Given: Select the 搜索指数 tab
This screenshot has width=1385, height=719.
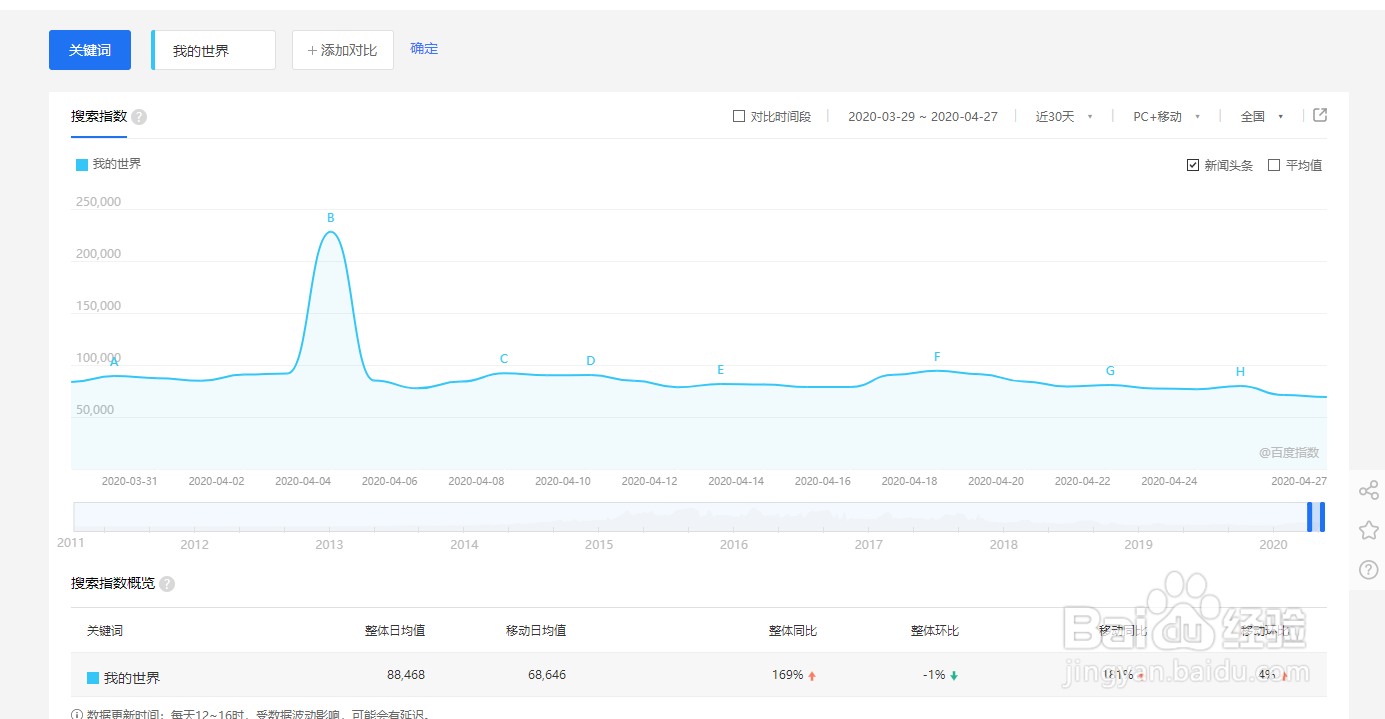Looking at the screenshot, I should point(99,116).
